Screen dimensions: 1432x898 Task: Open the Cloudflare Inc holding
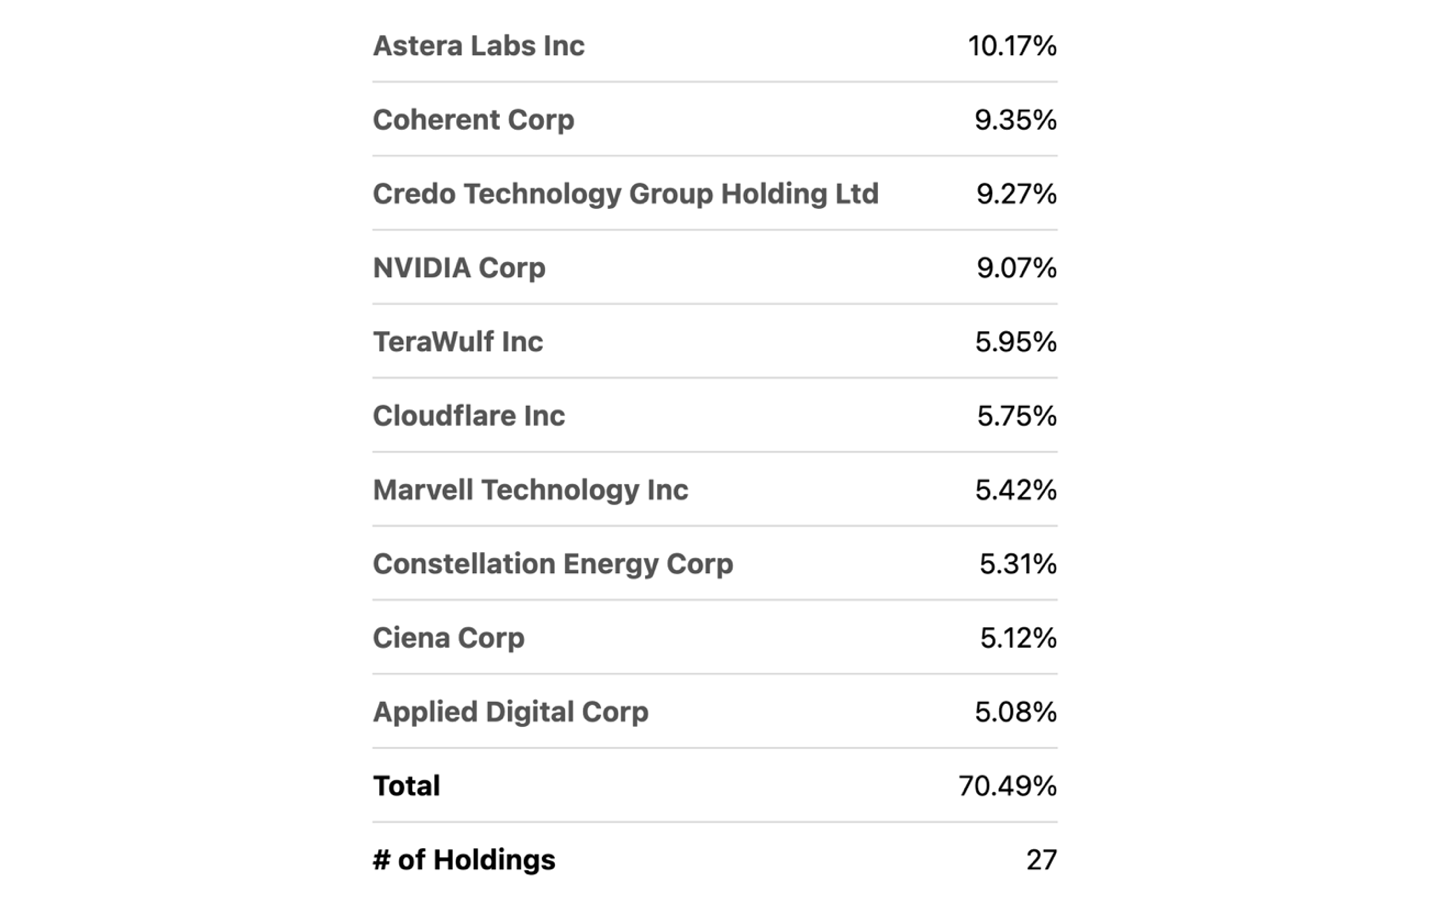[x=468, y=416]
